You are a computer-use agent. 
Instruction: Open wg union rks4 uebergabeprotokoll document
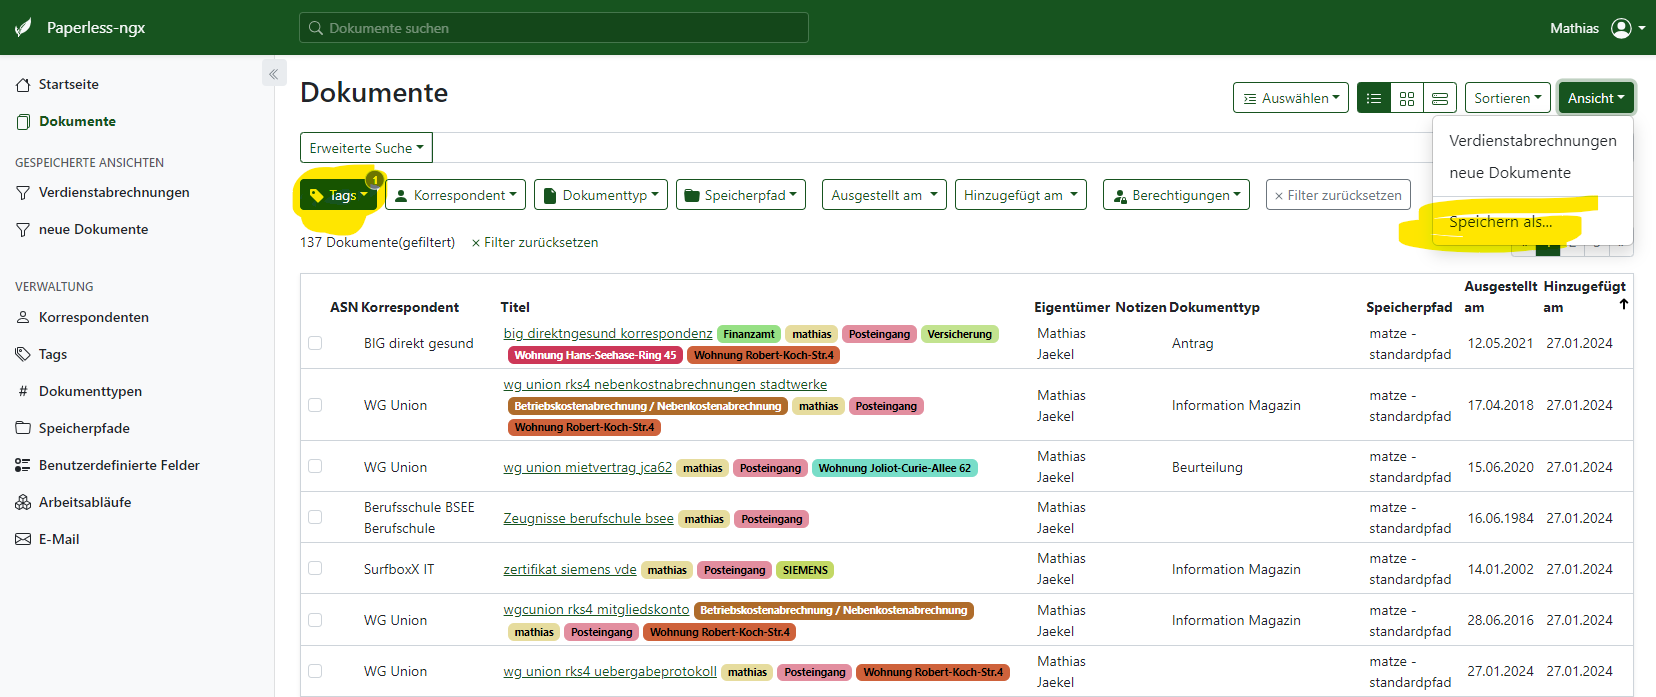pos(610,671)
